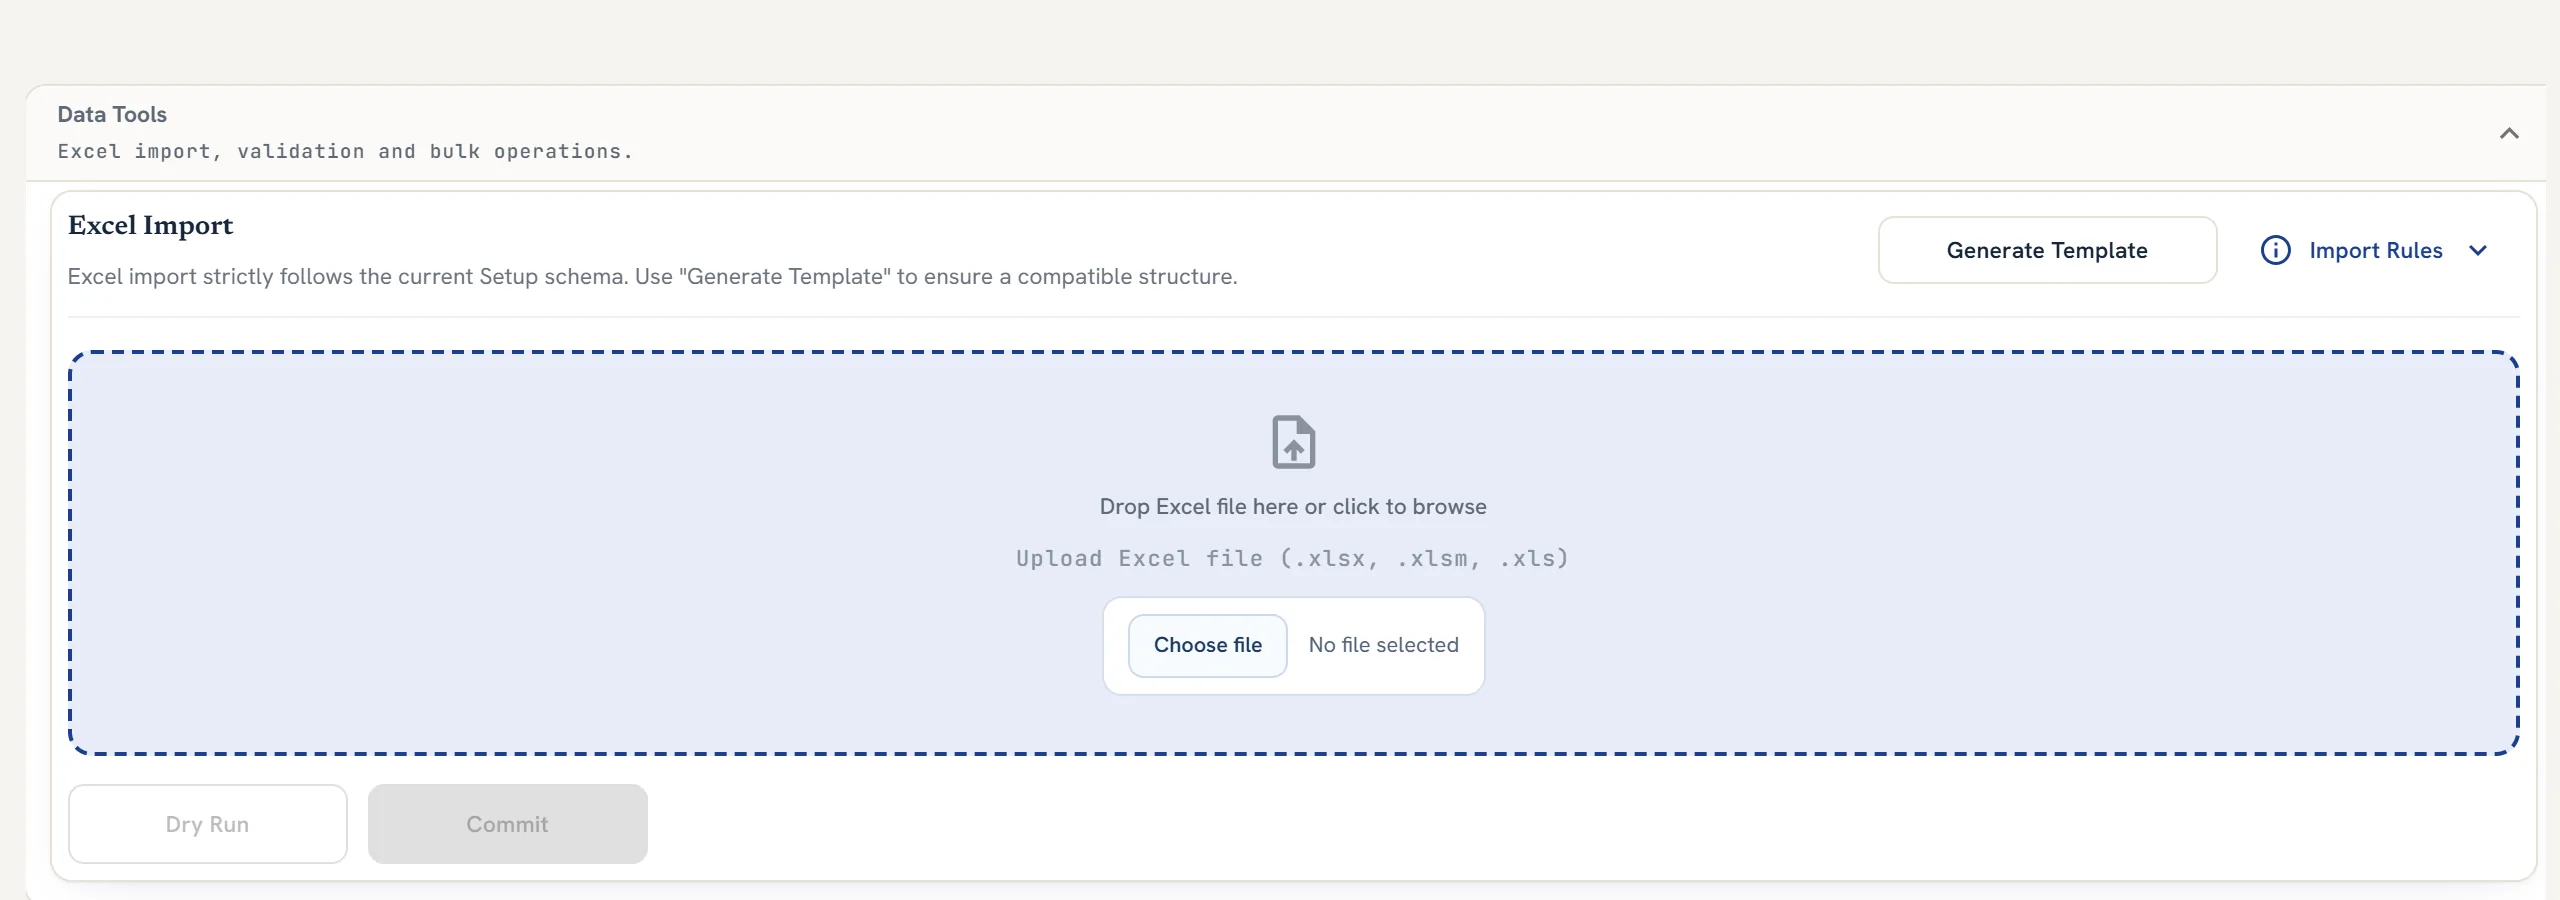Click the file upload icon in drop zone
The height and width of the screenshot is (900, 2560).
(x=1293, y=442)
